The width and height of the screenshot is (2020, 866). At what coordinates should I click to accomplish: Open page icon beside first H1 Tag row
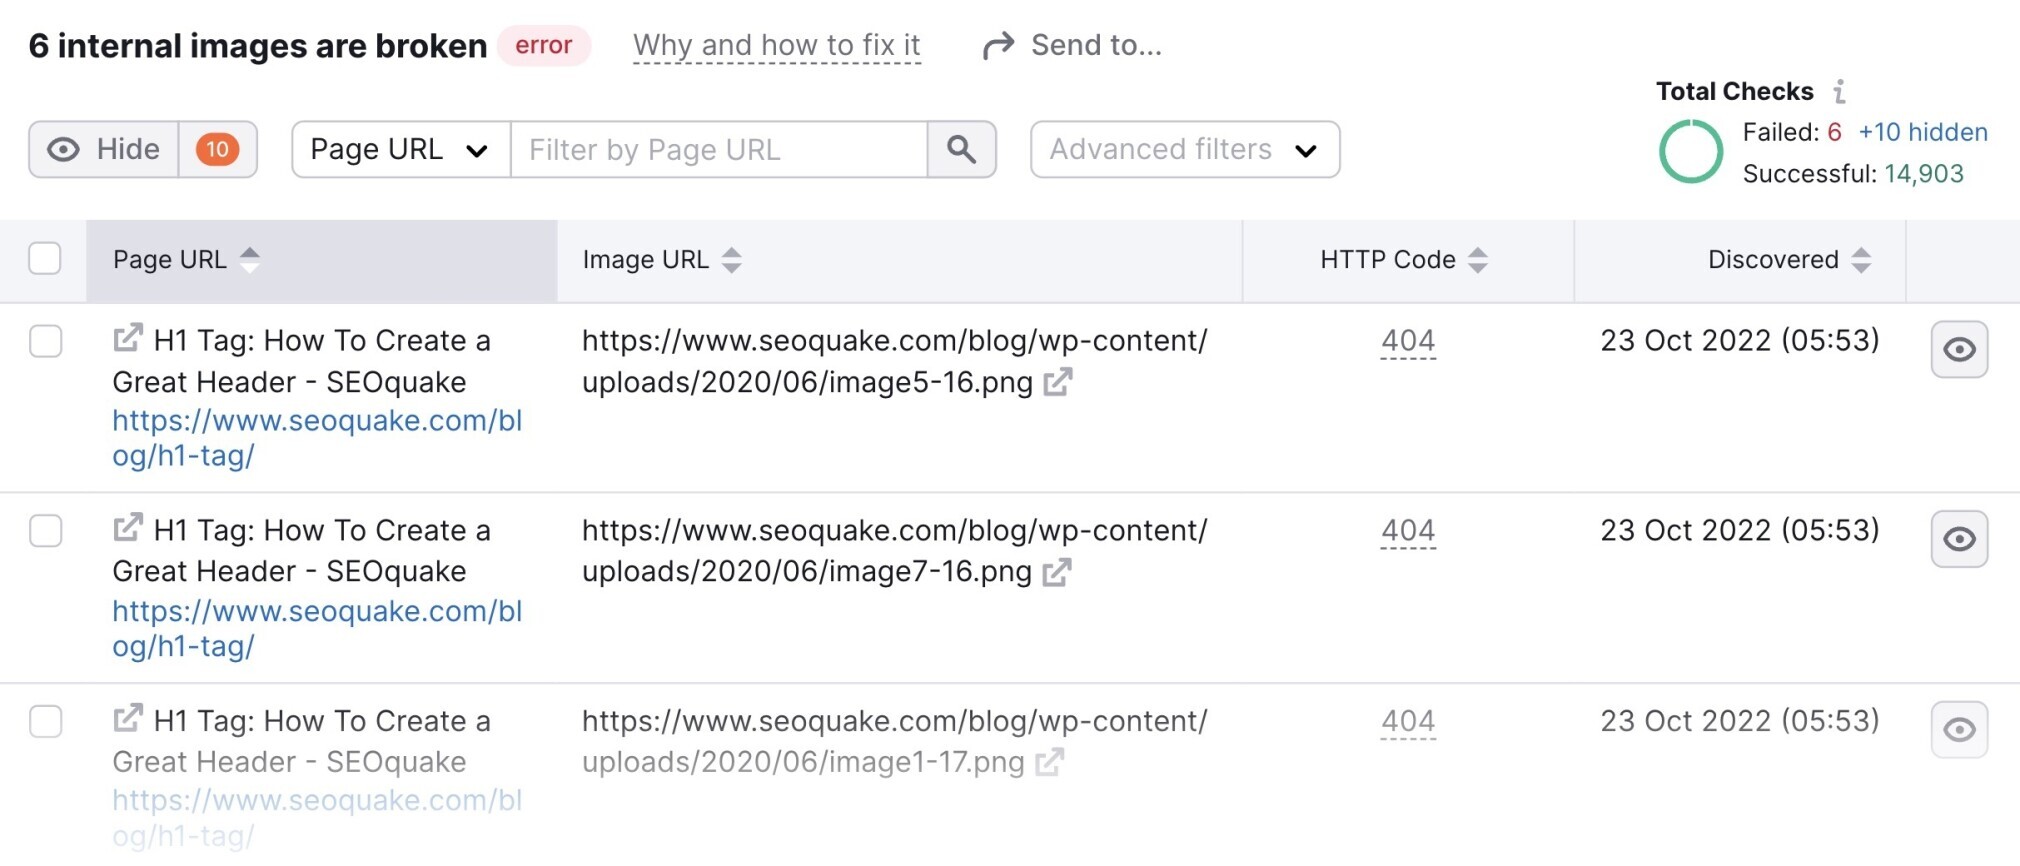[x=128, y=338]
